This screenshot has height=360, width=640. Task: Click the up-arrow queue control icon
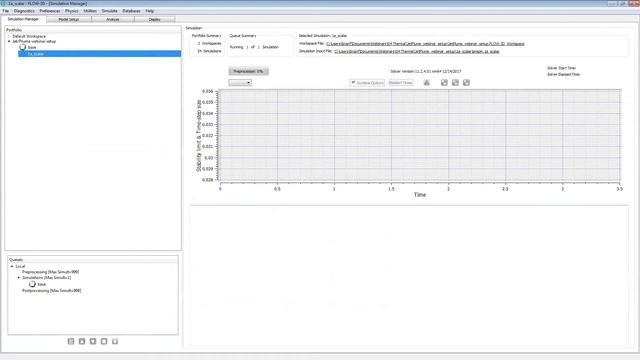click(x=82, y=341)
